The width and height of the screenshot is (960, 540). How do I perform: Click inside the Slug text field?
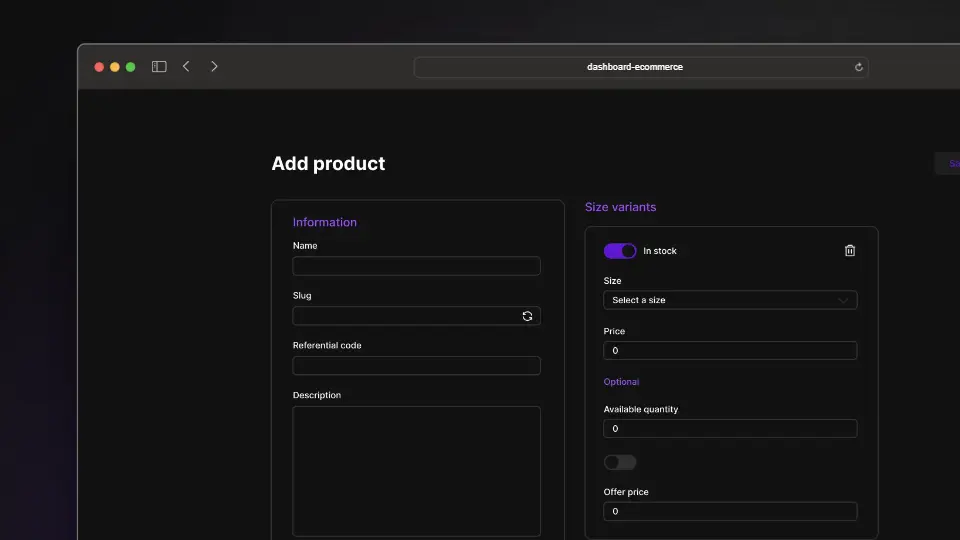click(x=405, y=316)
